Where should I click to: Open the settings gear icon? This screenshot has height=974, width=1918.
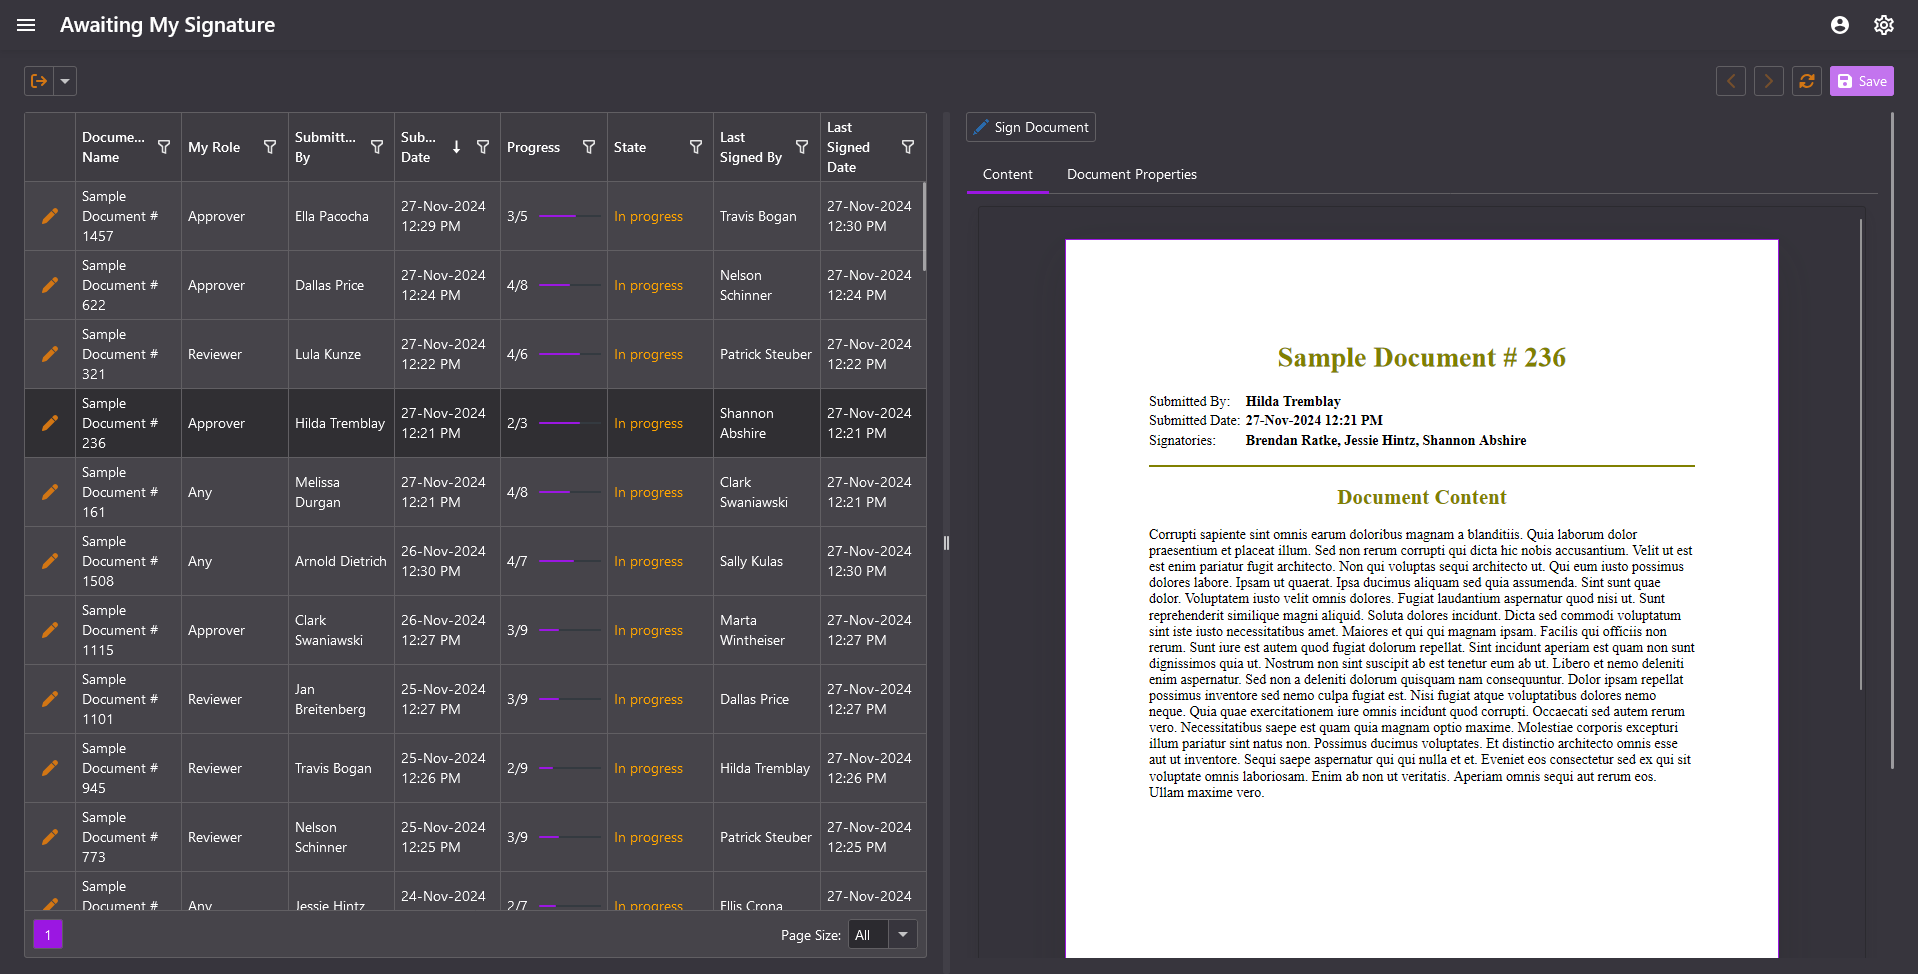tap(1883, 25)
